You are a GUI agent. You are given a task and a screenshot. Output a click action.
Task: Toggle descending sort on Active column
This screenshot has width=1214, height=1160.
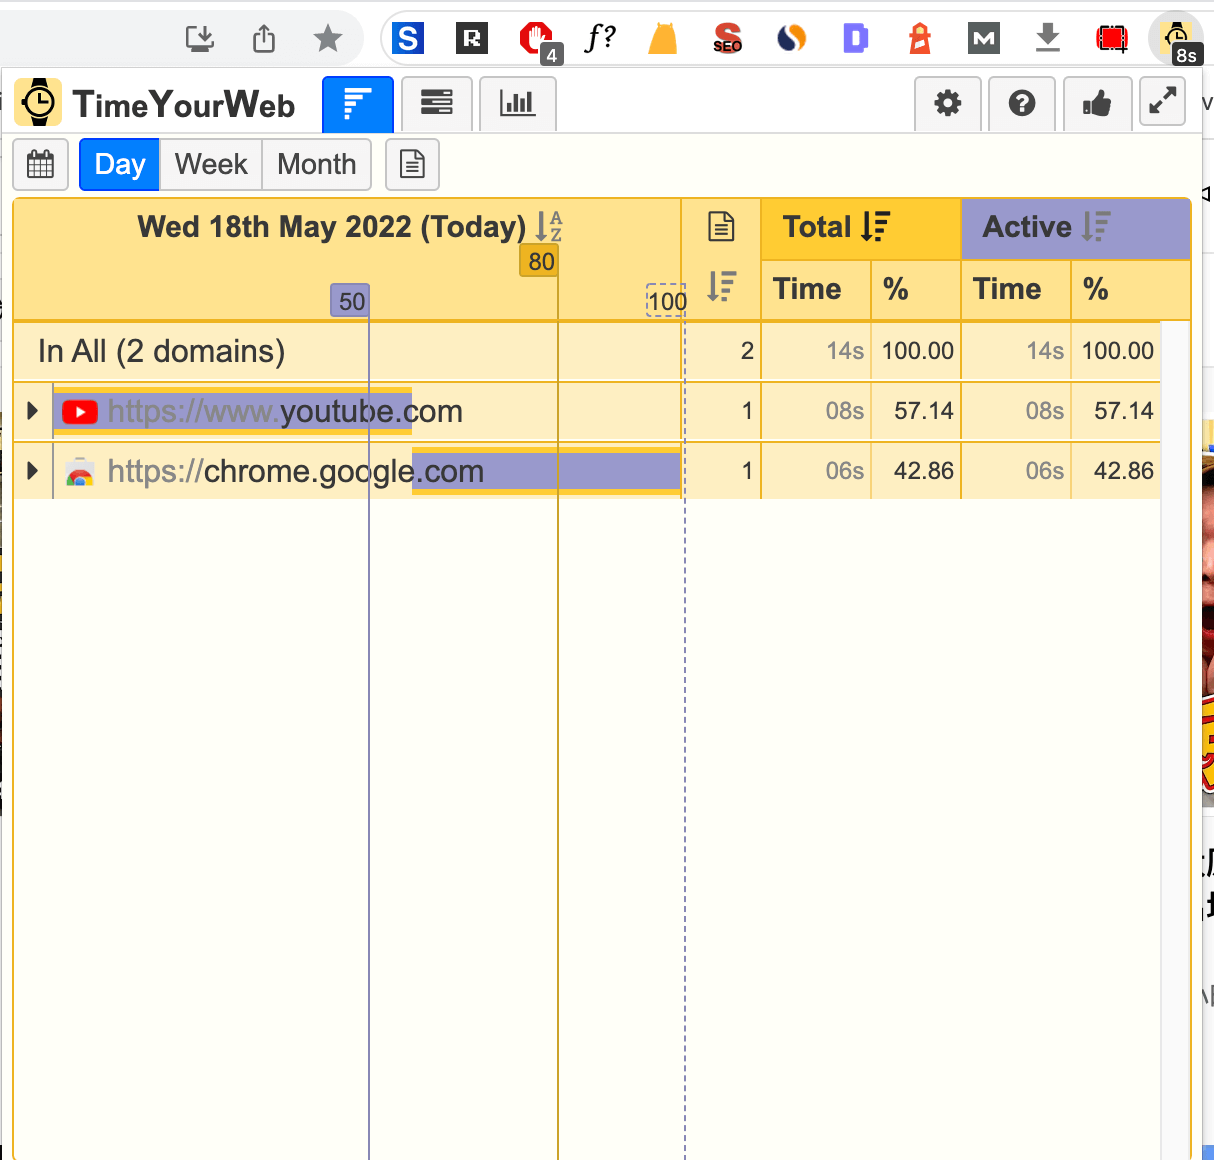pyautogui.click(x=1097, y=226)
